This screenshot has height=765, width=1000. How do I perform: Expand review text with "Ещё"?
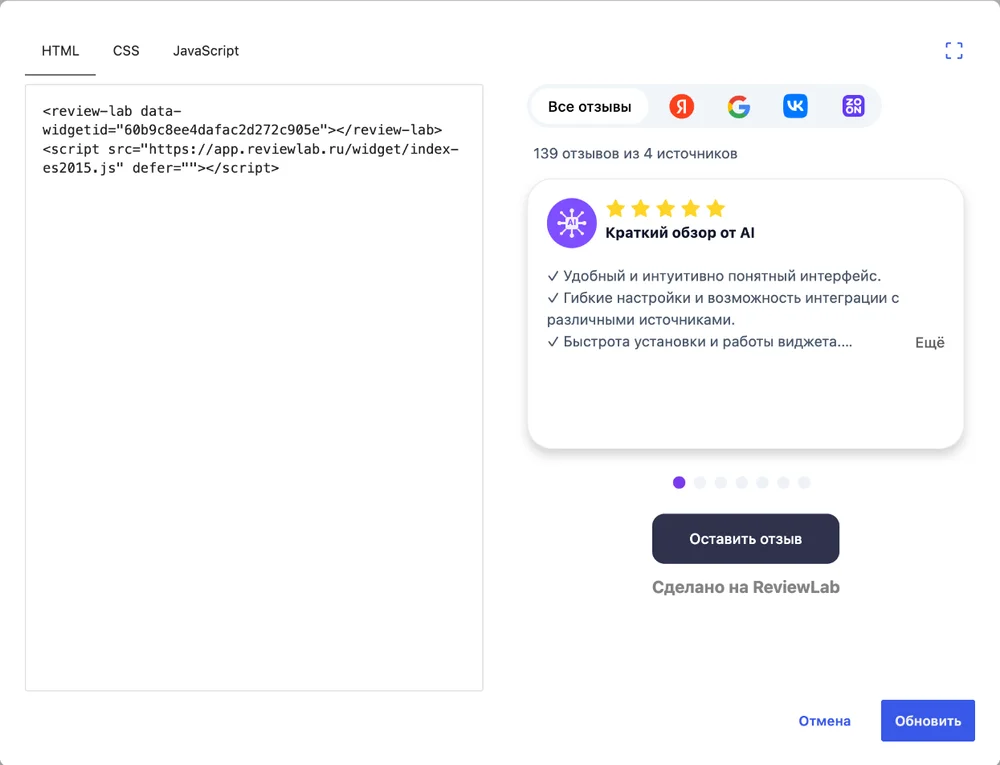tap(929, 343)
